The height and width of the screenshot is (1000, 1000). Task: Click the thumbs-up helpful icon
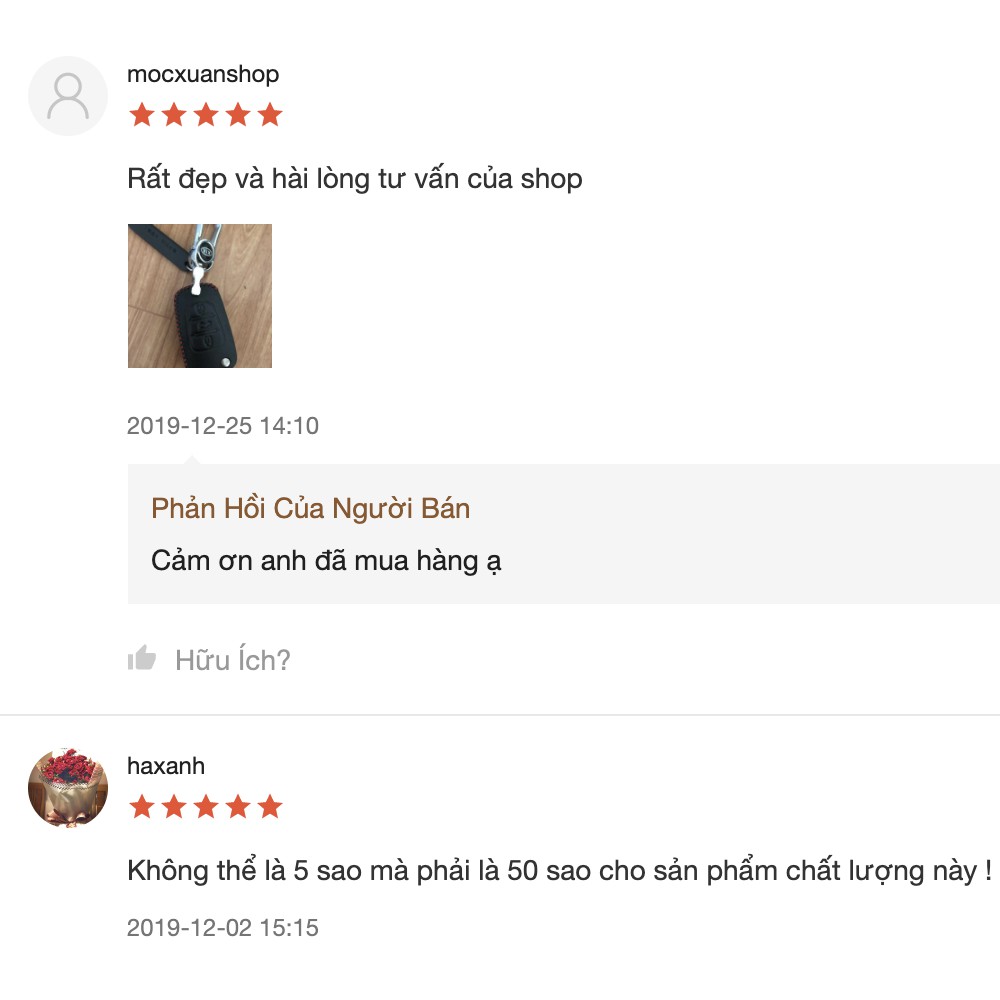pos(142,658)
